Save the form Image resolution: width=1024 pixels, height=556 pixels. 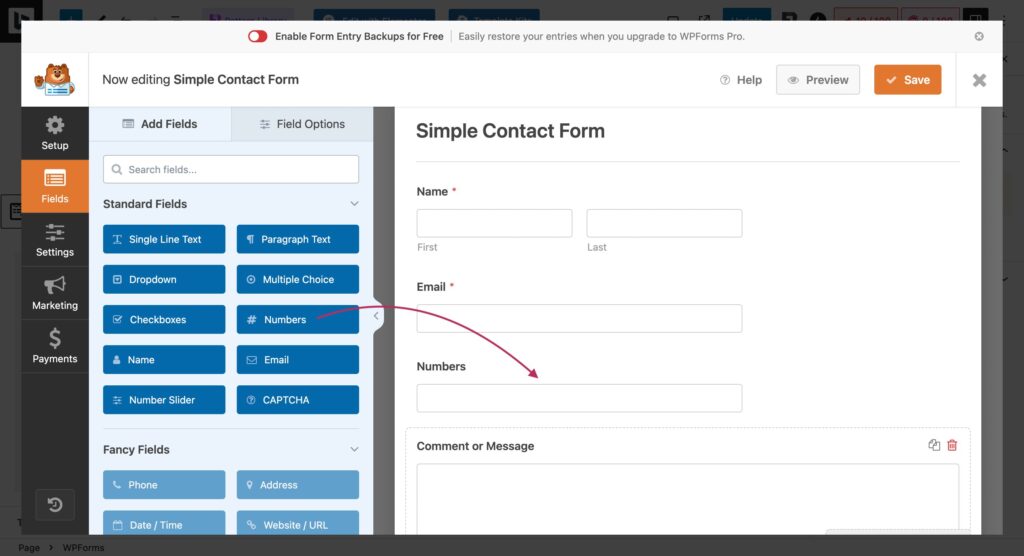tap(908, 80)
